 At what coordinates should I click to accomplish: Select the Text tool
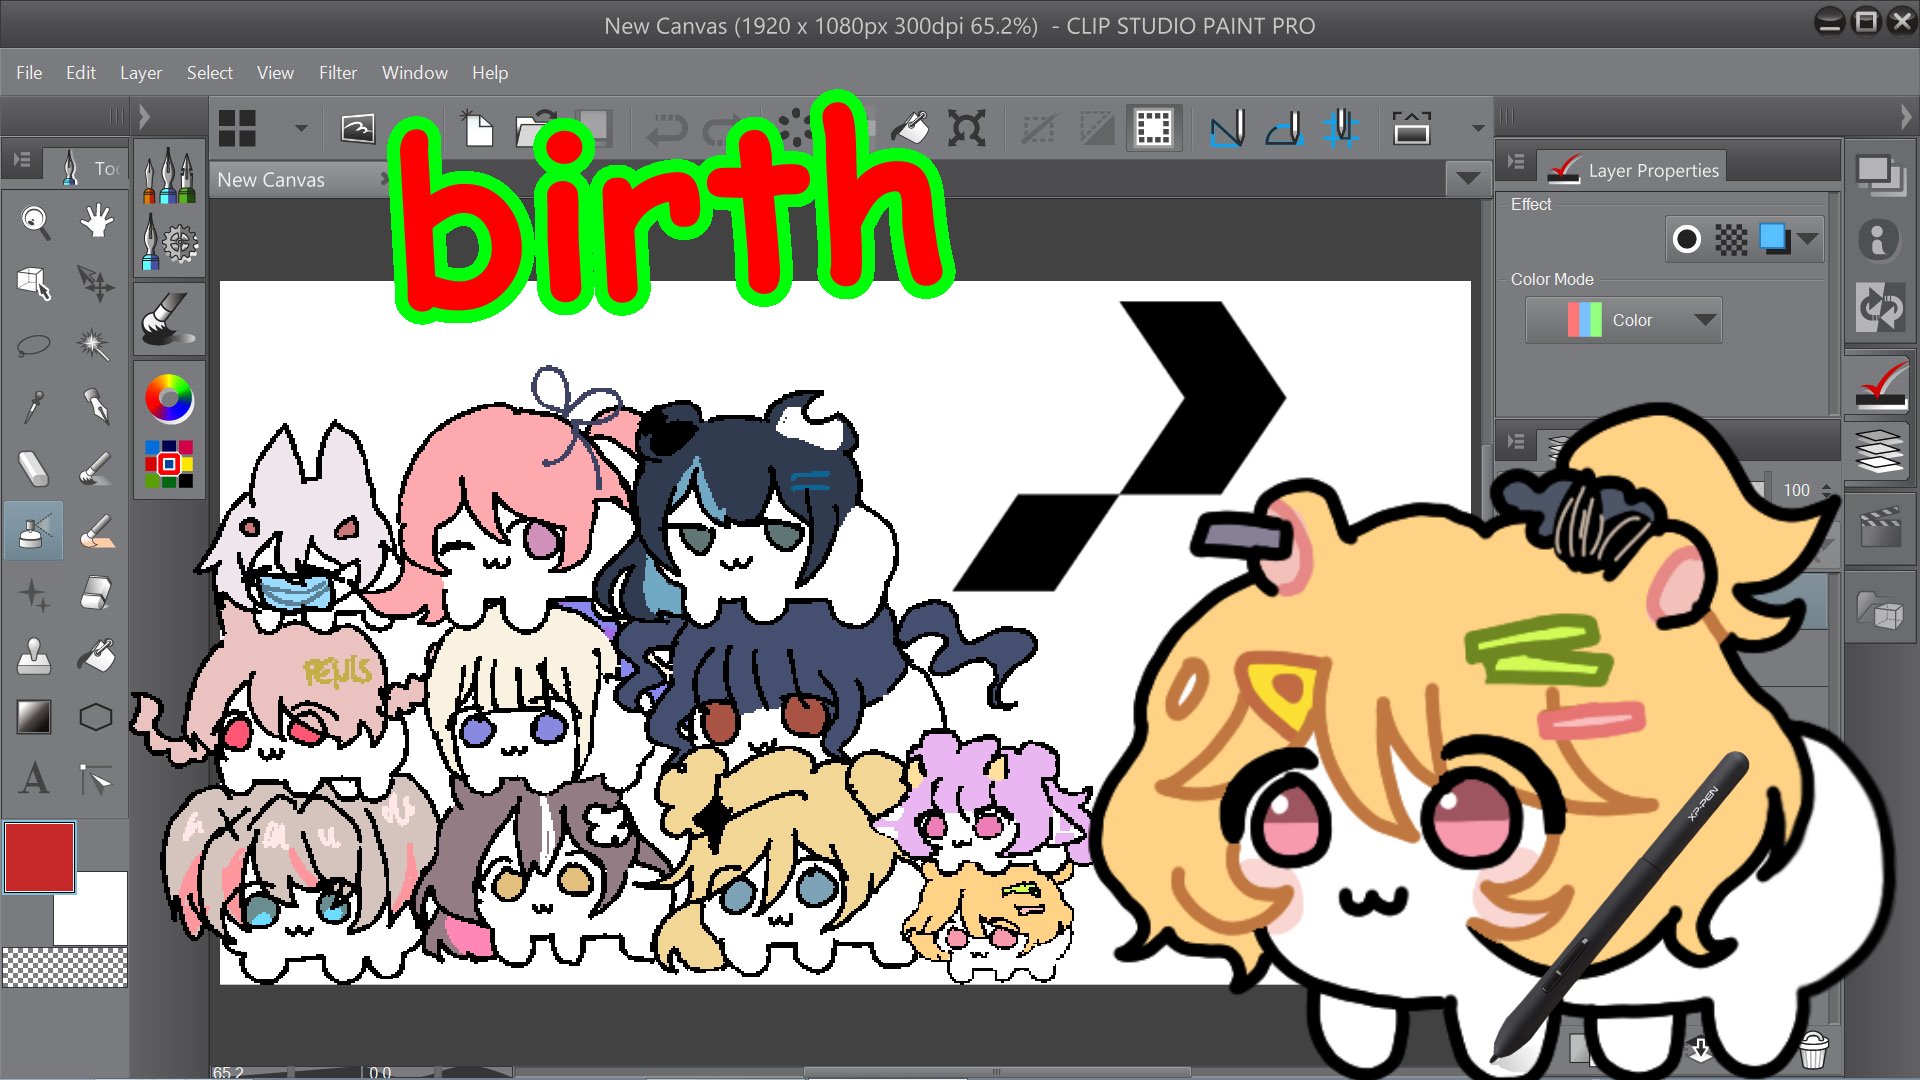pos(34,778)
